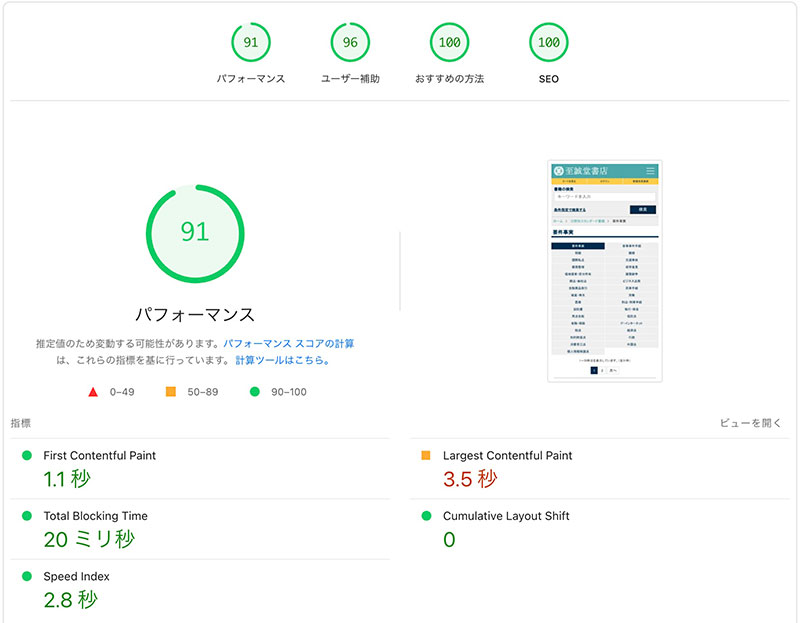Viewport: 800px width, 623px height.
Task: Click the SEO category label
Action: [548, 79]
